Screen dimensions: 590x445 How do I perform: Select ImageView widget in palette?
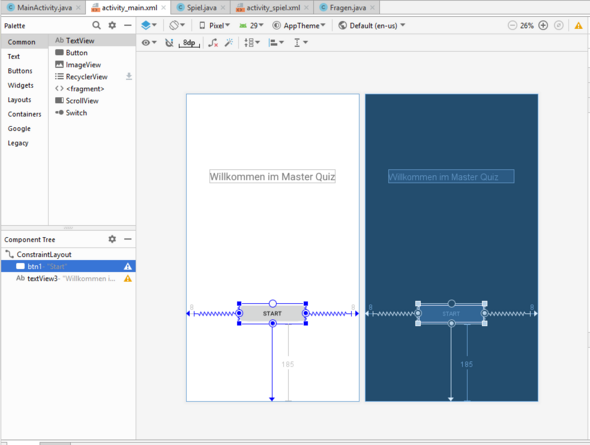(92, 65)
